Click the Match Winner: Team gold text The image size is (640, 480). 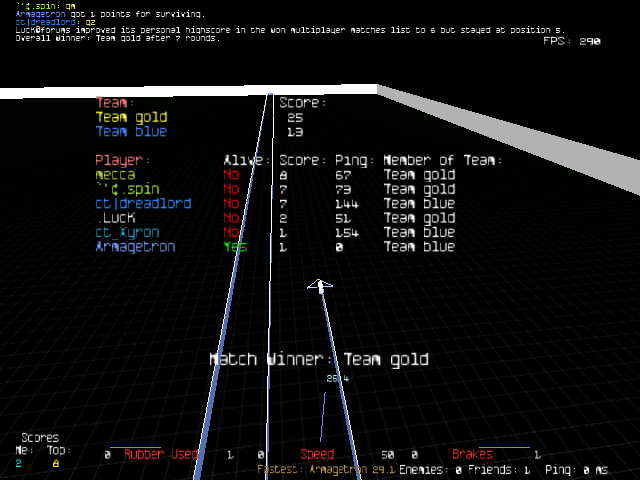point(319,359)
